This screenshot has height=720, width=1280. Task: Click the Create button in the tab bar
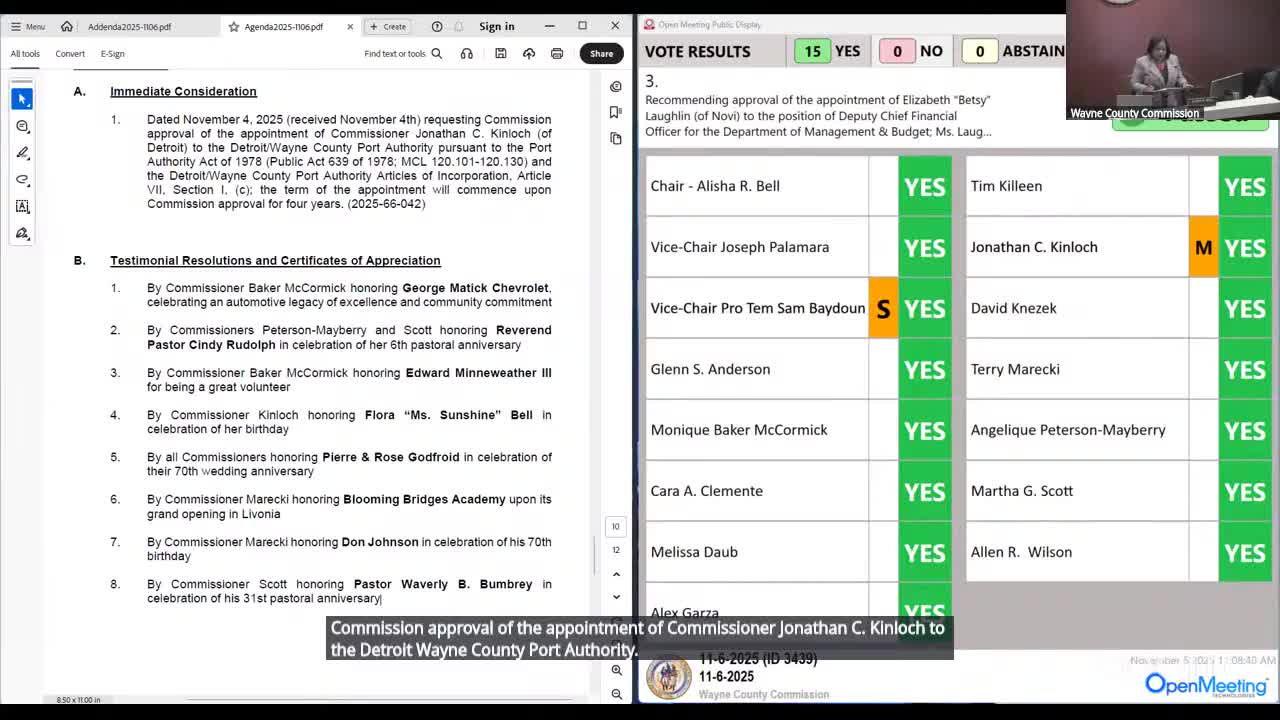388,26
